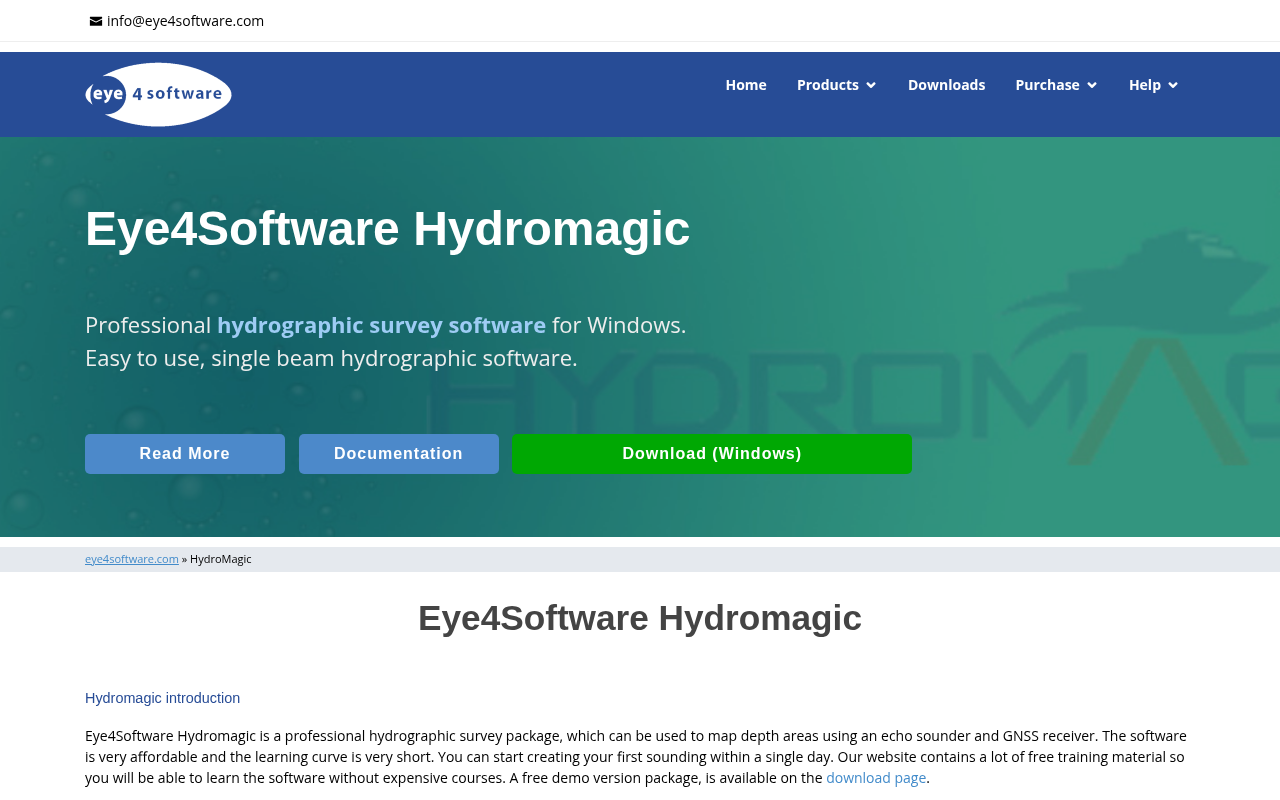Click the eye4software.com breadcrumb link
Viewport: 1280px width, 800px height.
[132, 559]
